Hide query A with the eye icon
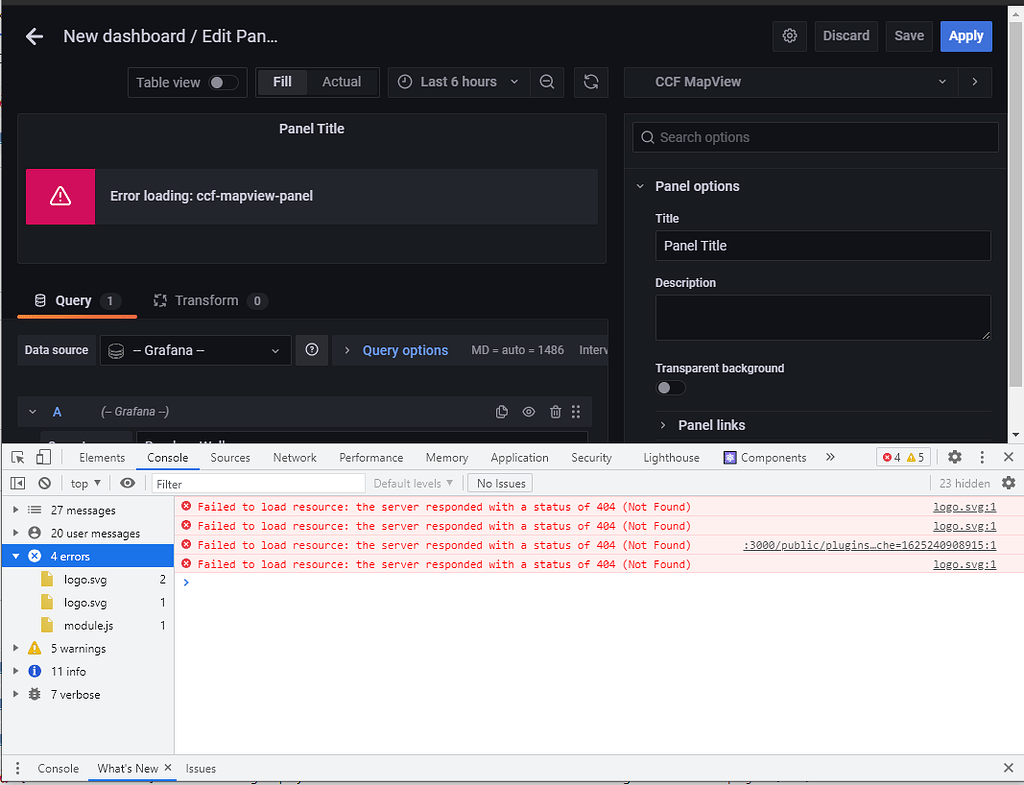The image size is (1024, 785). [x=528, y=411]
